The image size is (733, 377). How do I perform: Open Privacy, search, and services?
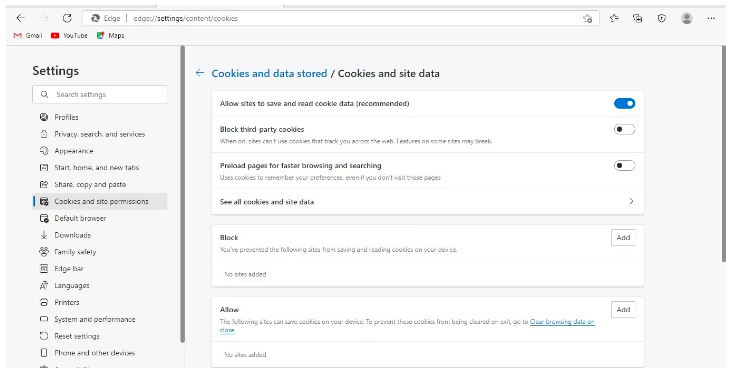pyautogui.click(x=100, y=134)
